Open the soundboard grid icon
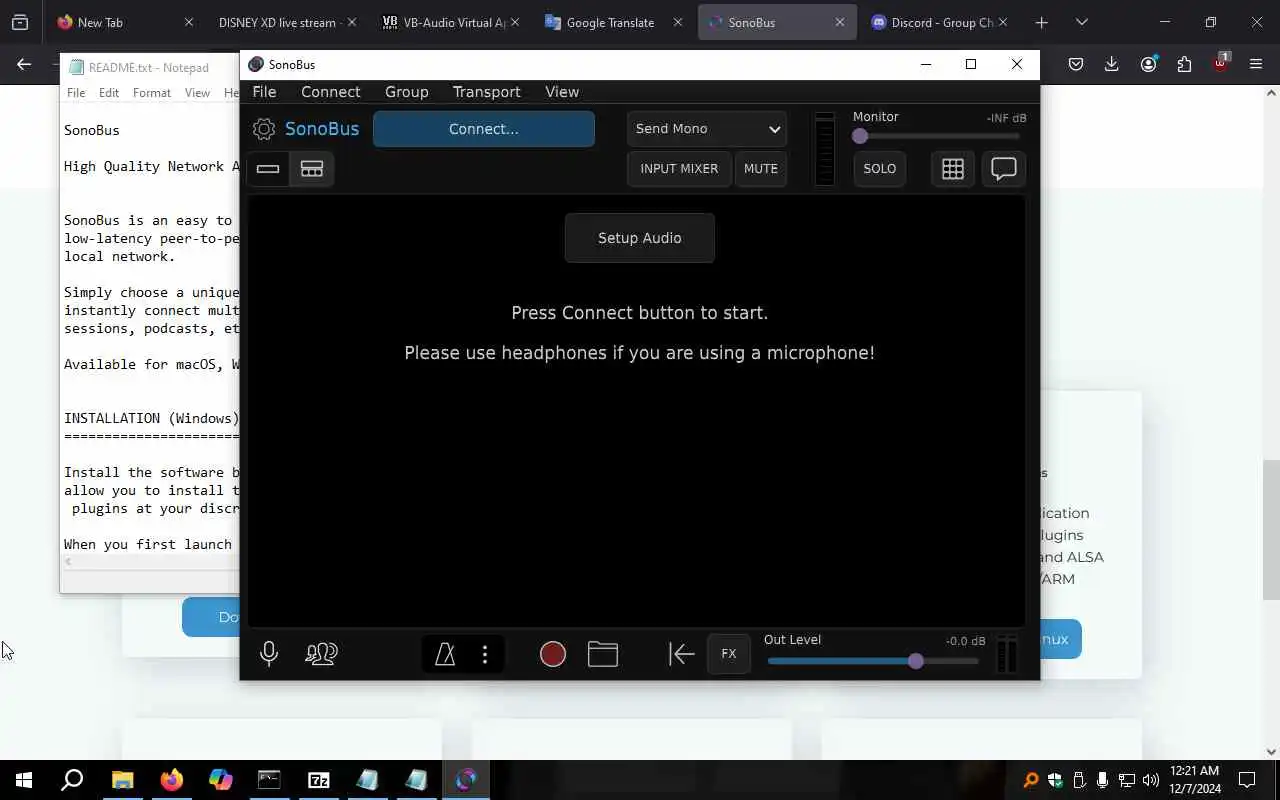1280x800 pixels. click(953, 169)
